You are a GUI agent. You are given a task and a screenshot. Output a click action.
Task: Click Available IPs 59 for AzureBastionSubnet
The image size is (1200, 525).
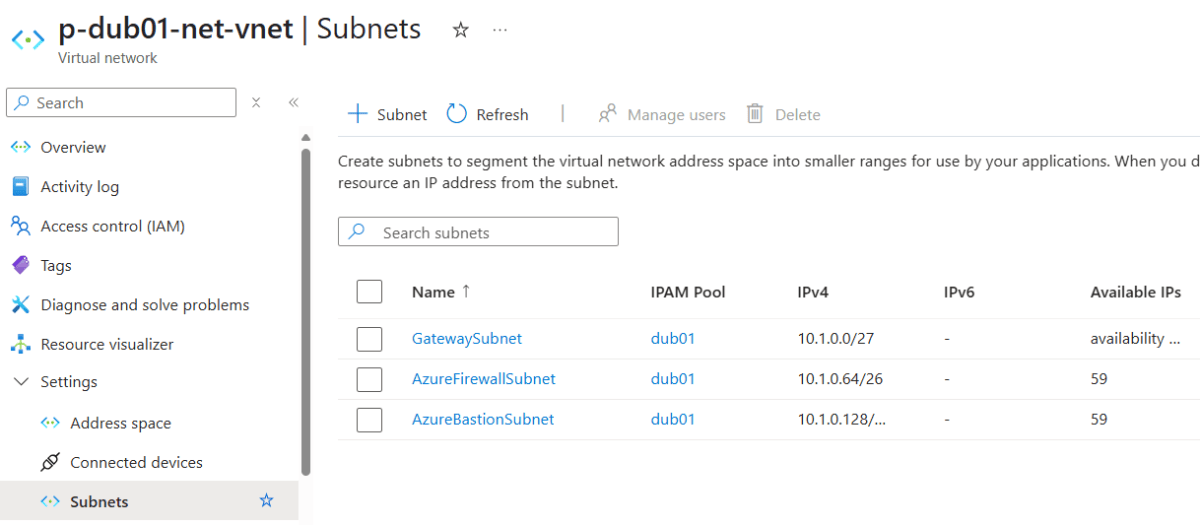[1099, 420]
